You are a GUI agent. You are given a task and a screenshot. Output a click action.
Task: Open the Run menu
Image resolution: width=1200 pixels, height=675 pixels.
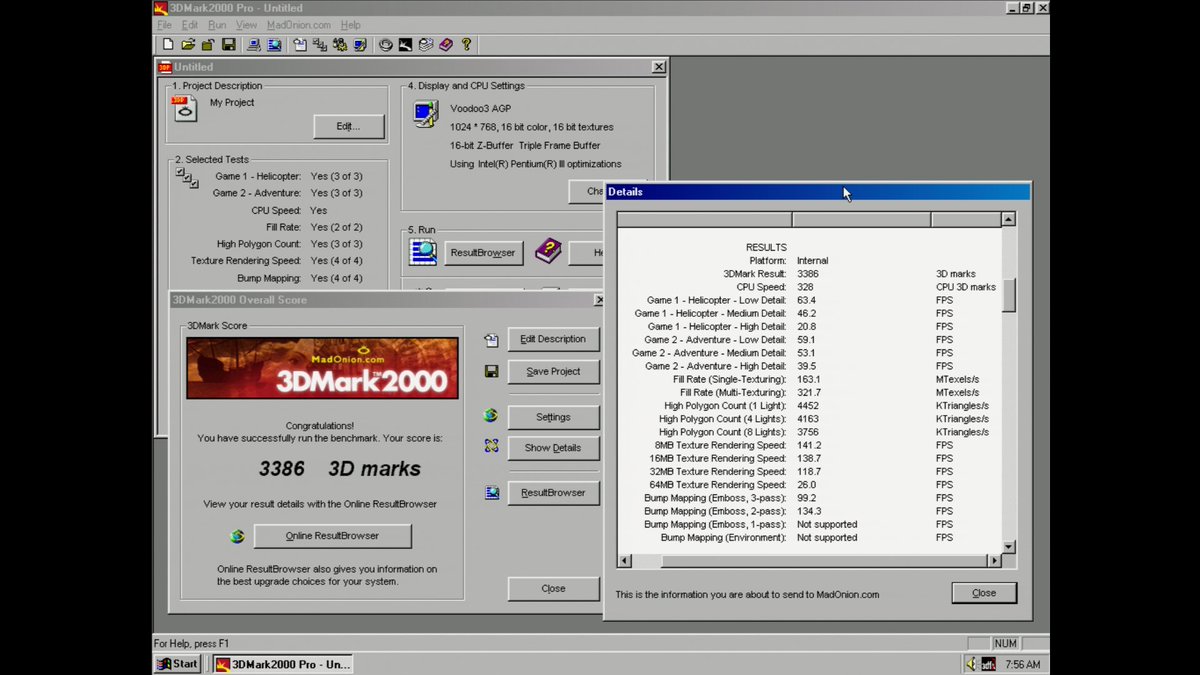(x=217, y=25)
